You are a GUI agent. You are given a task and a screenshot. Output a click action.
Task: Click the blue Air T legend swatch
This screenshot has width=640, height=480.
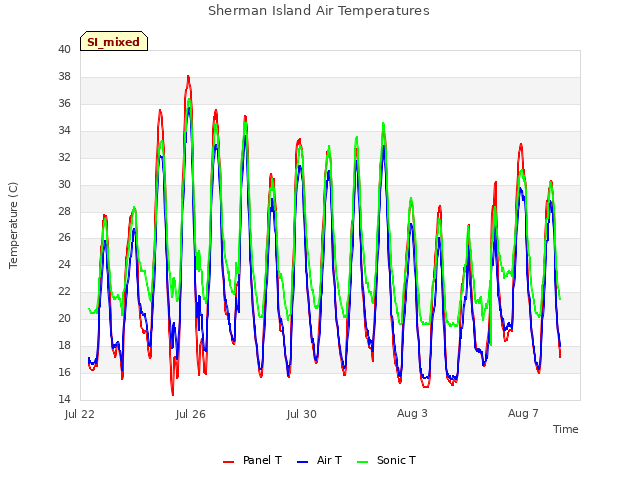tap(302, 462)
